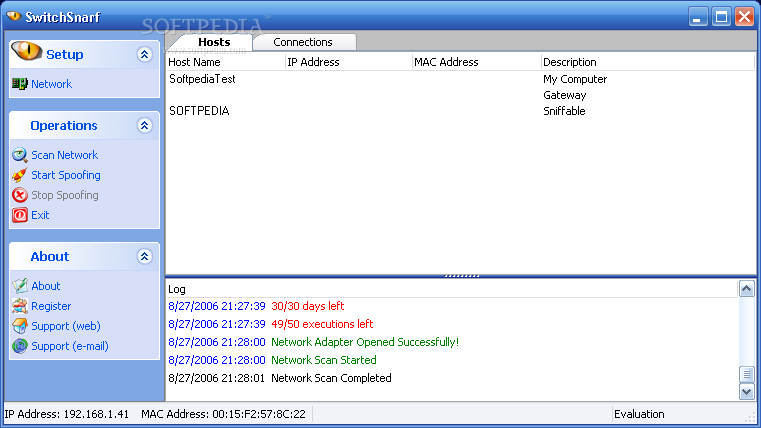Open the Network setup link
The width and height of the screenshot is (761, 428).
(51, 84)
